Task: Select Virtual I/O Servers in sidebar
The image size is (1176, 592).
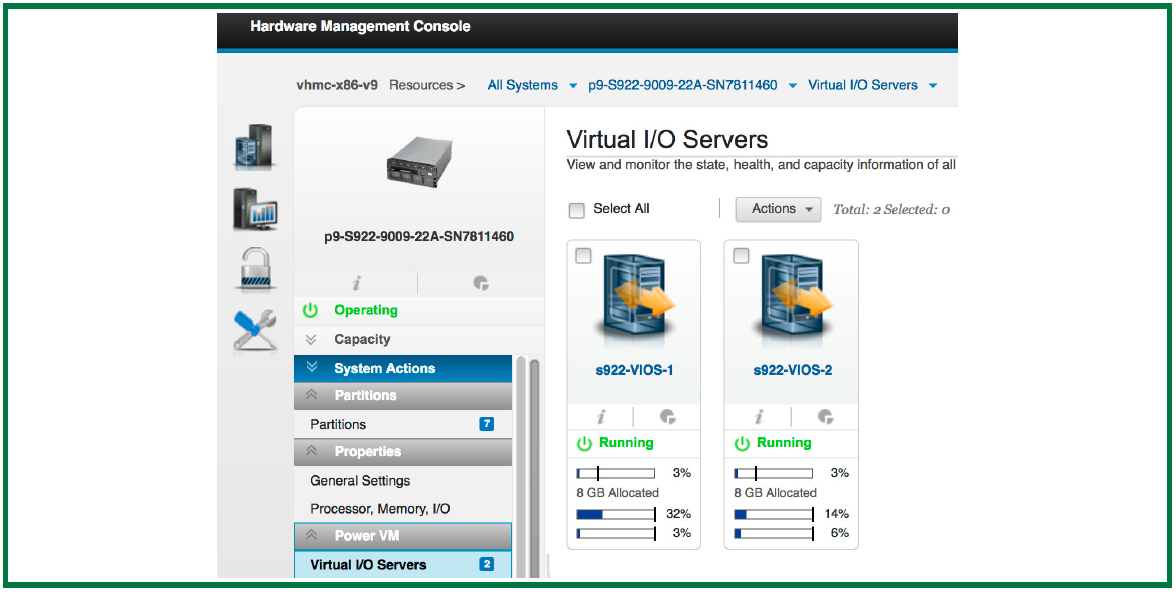Action: click(x=368, y=565)
